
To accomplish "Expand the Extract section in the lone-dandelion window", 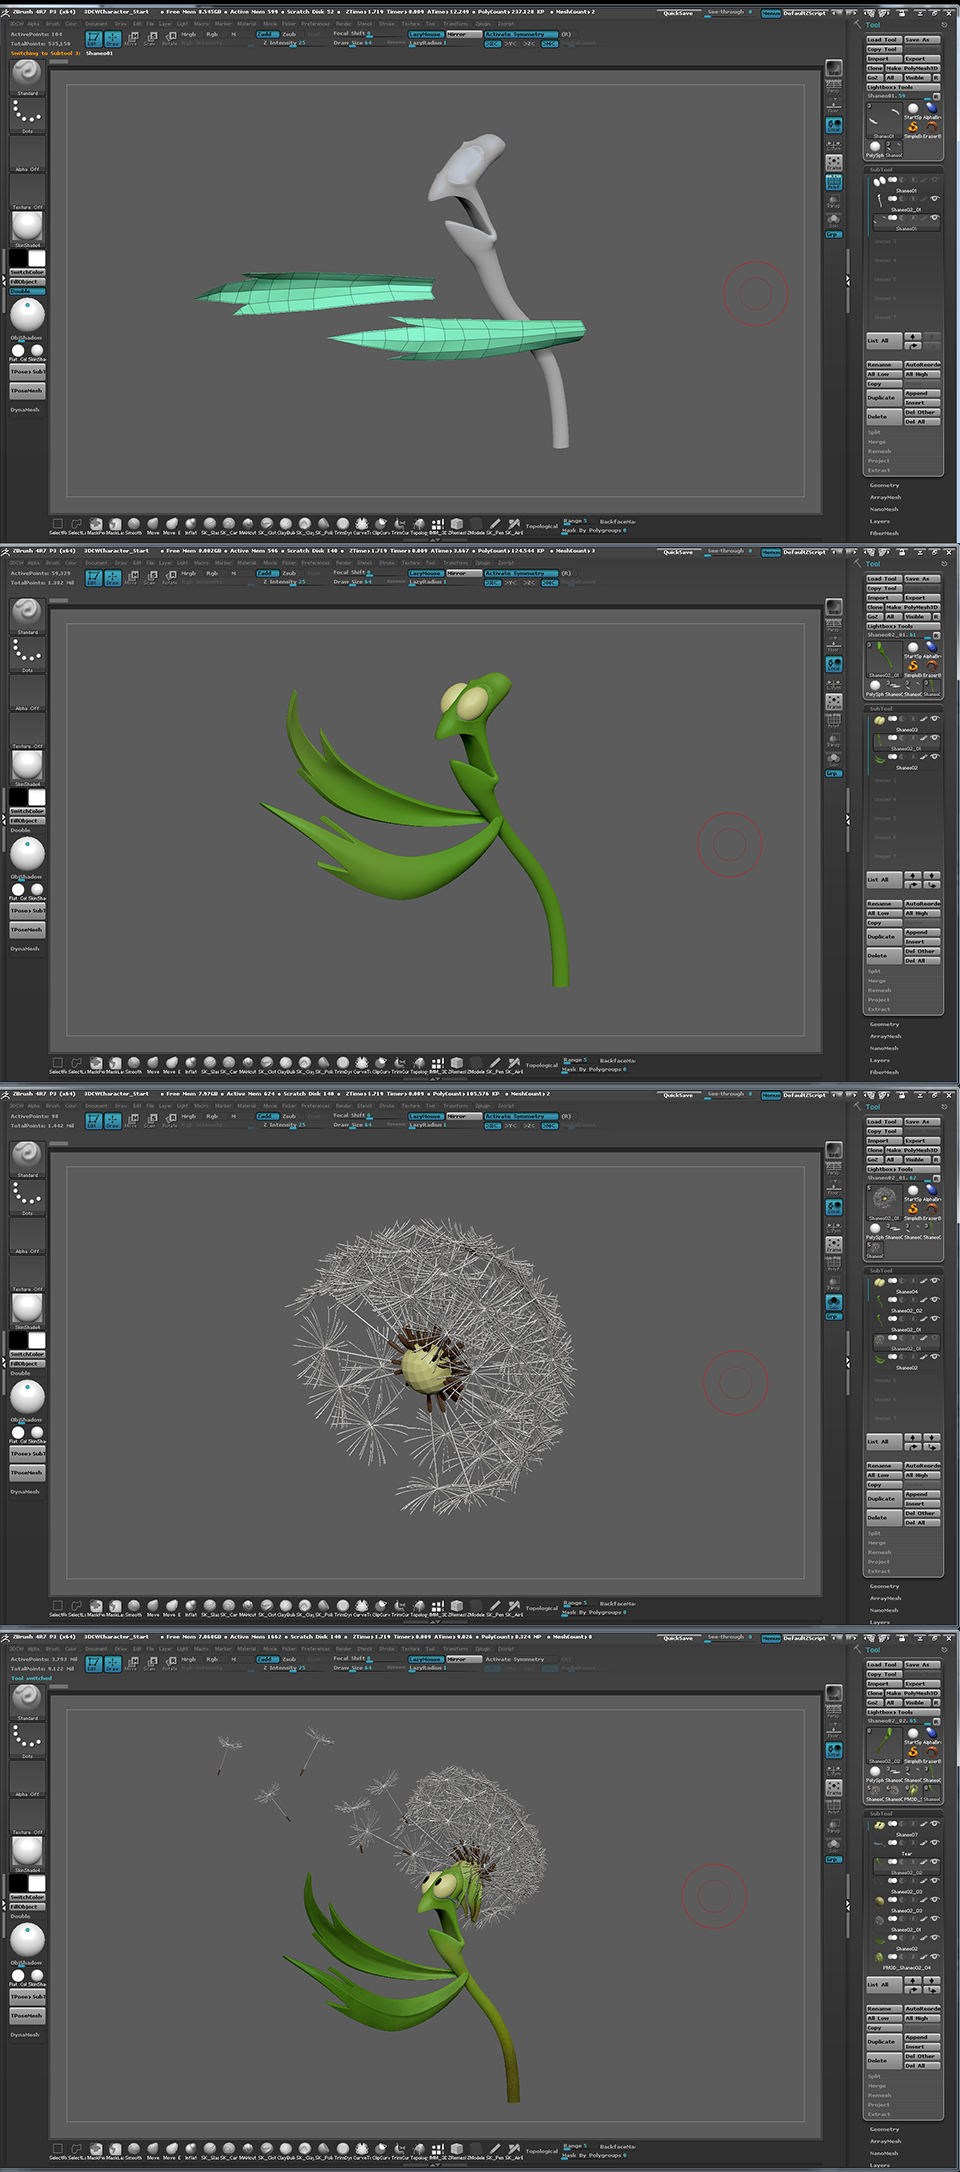I will coord(879,1571).
